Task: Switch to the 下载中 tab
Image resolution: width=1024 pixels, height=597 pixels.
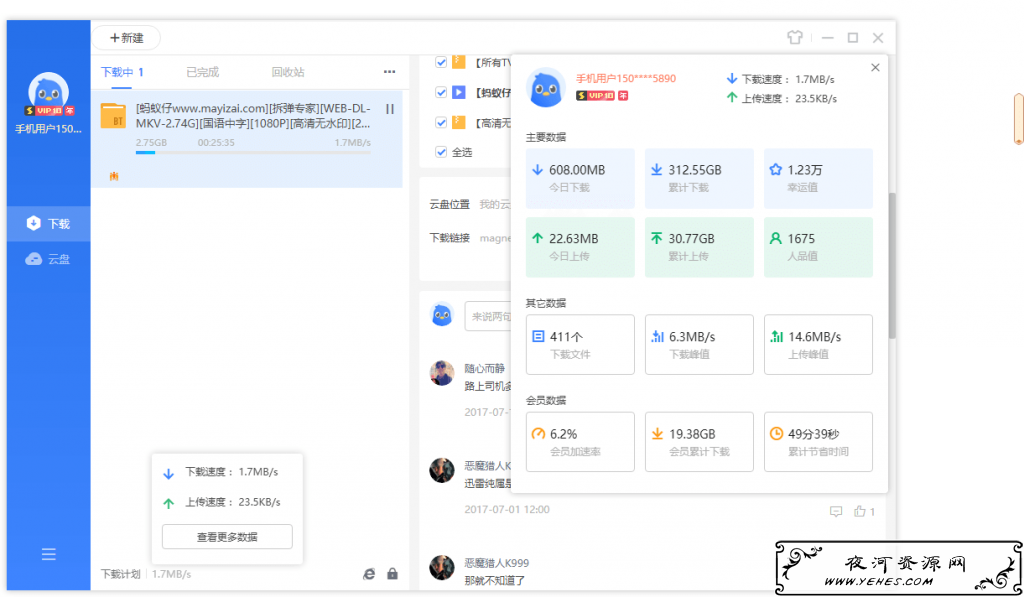Action: click(x=122, y=72)
